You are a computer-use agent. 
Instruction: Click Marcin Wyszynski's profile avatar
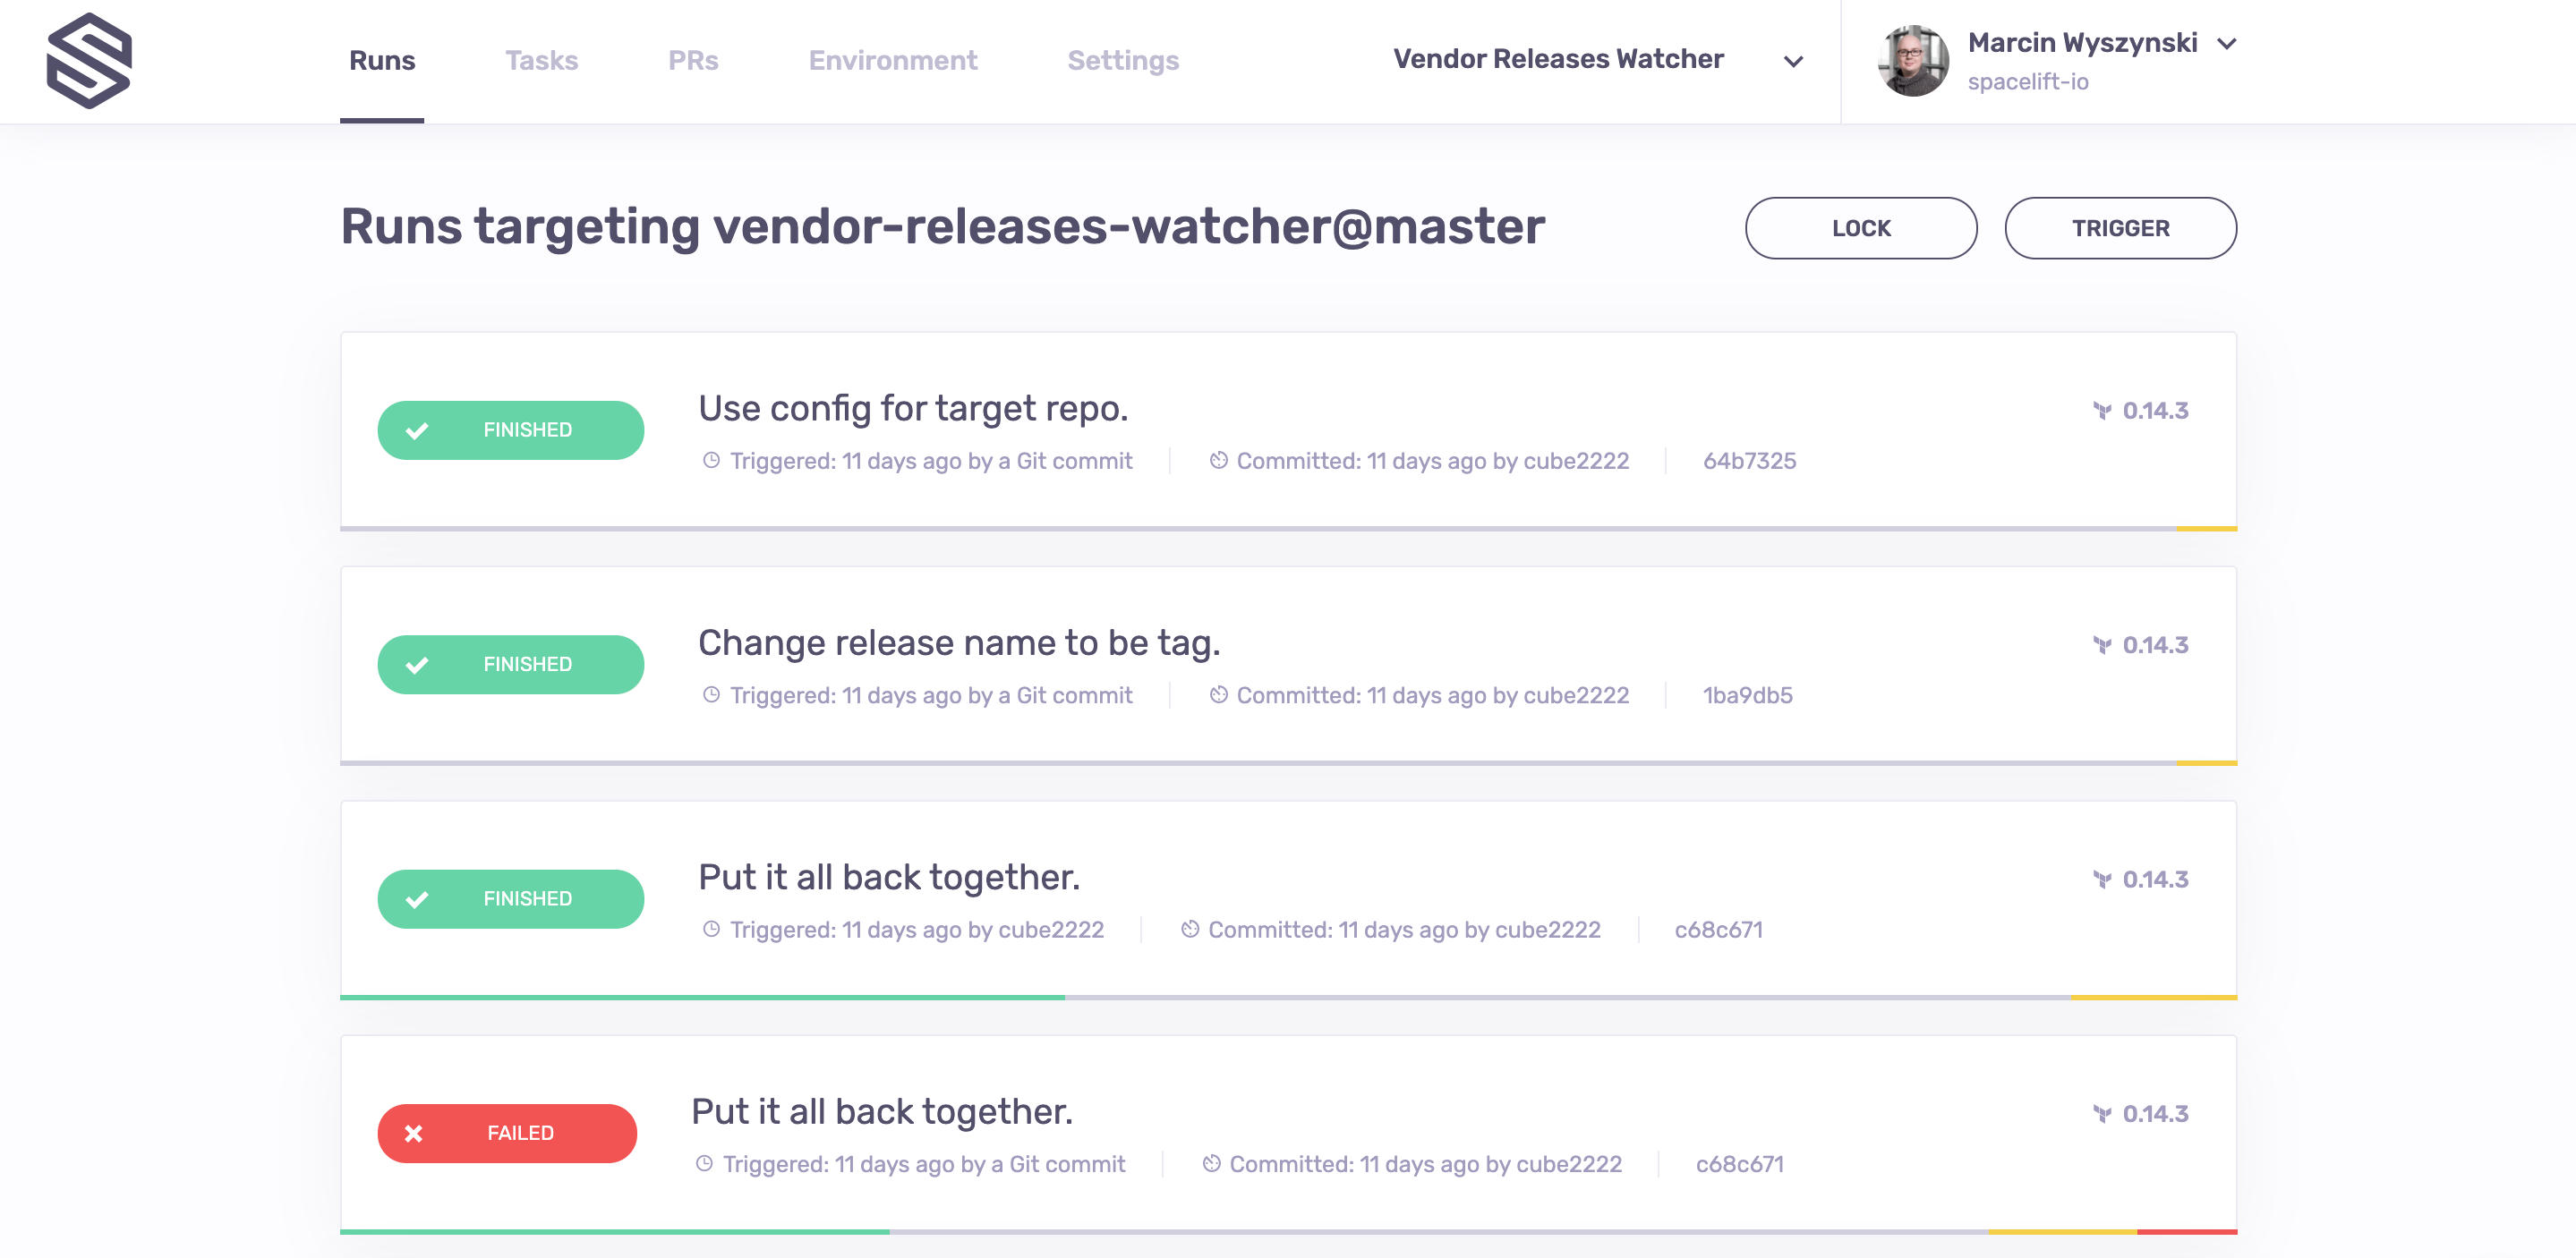[x=1912, y=61]
